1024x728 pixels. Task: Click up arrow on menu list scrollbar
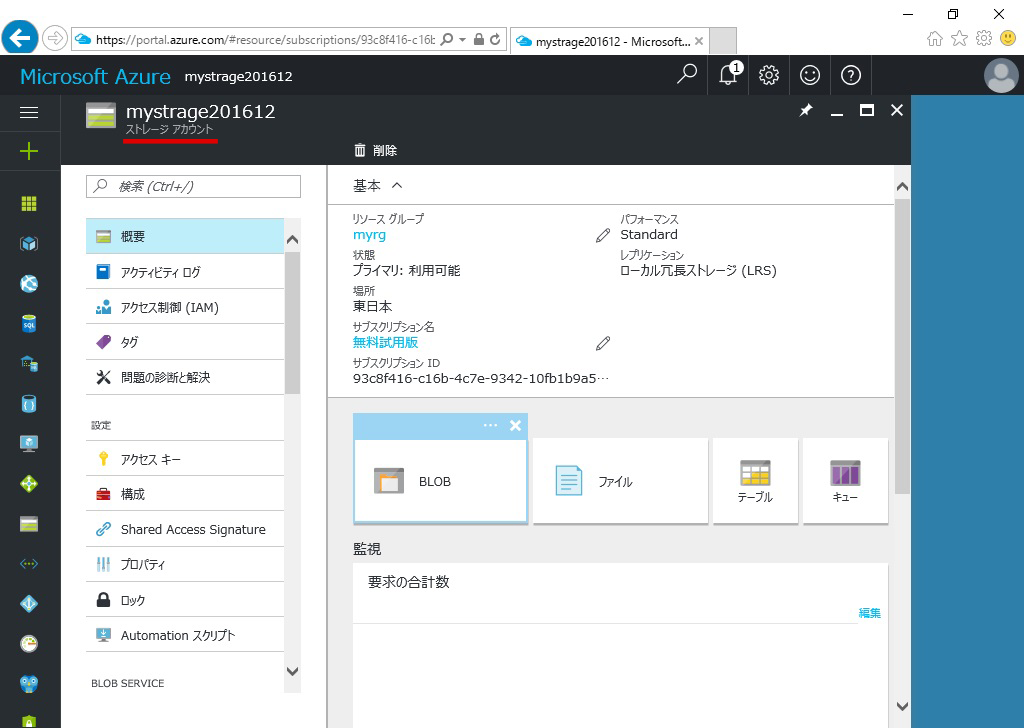(293, 240)
